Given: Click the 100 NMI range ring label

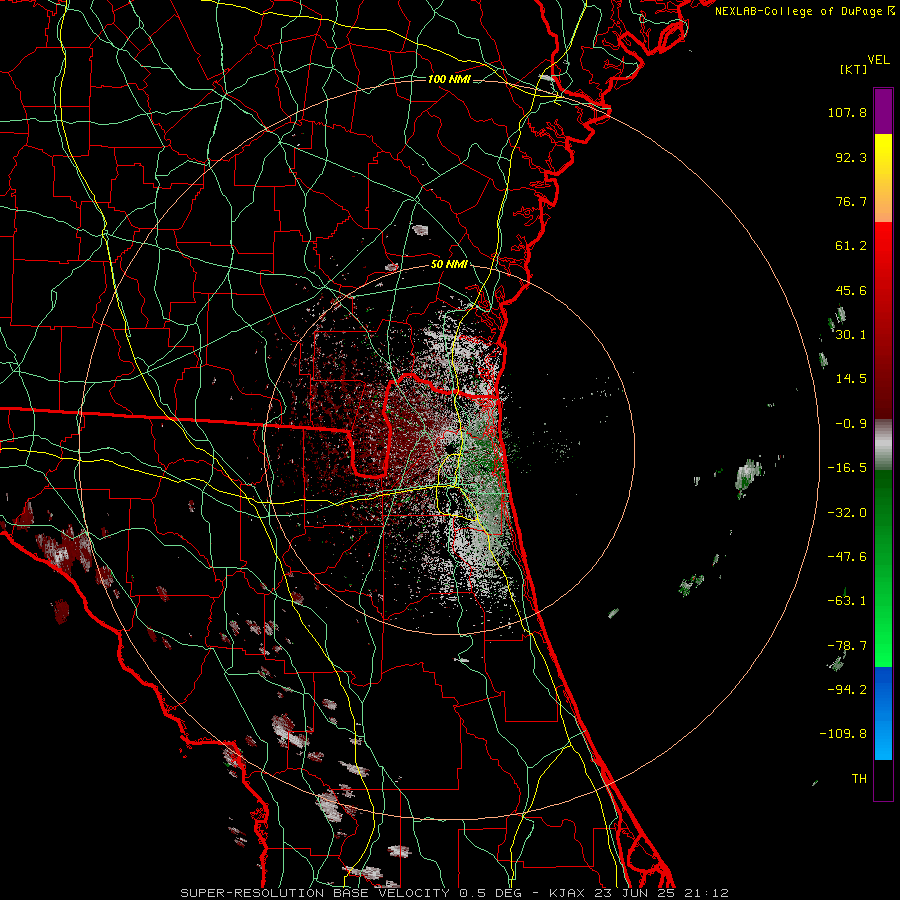Looking at the screenshot, I should (x=449, y=79).
